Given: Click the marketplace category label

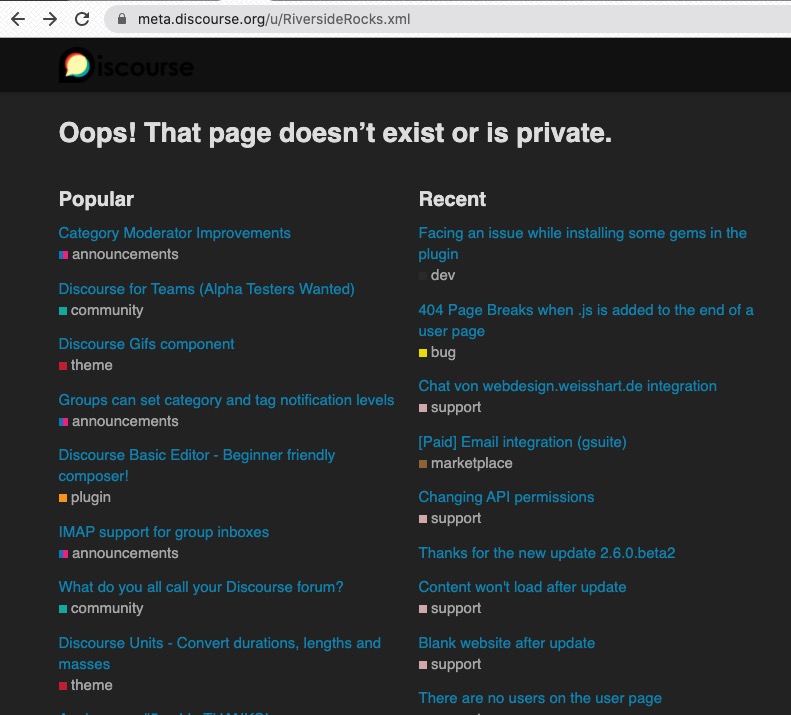Looking at the screenshot, I should (x=466, y=464).
